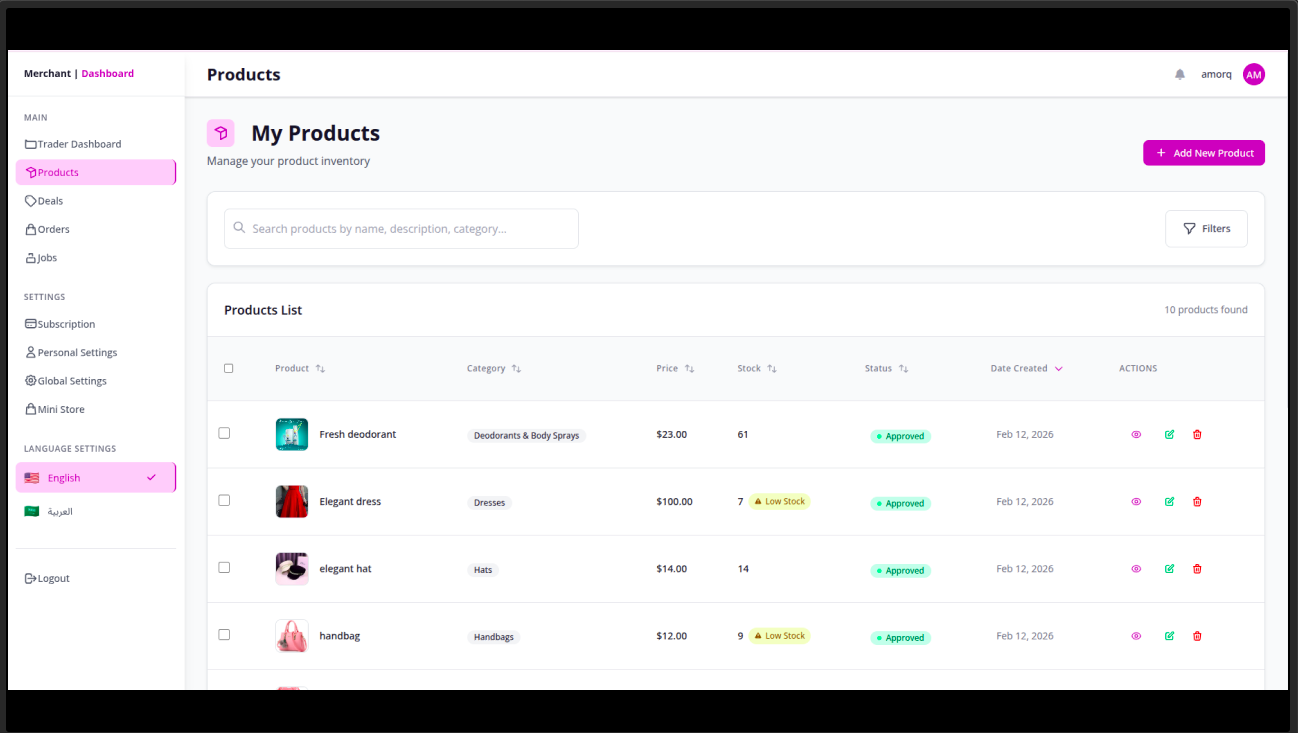Click Deodorants & Body Sprays category tag
The width and height of the screenshot is (1298, 733).
[x=526, y=436]
